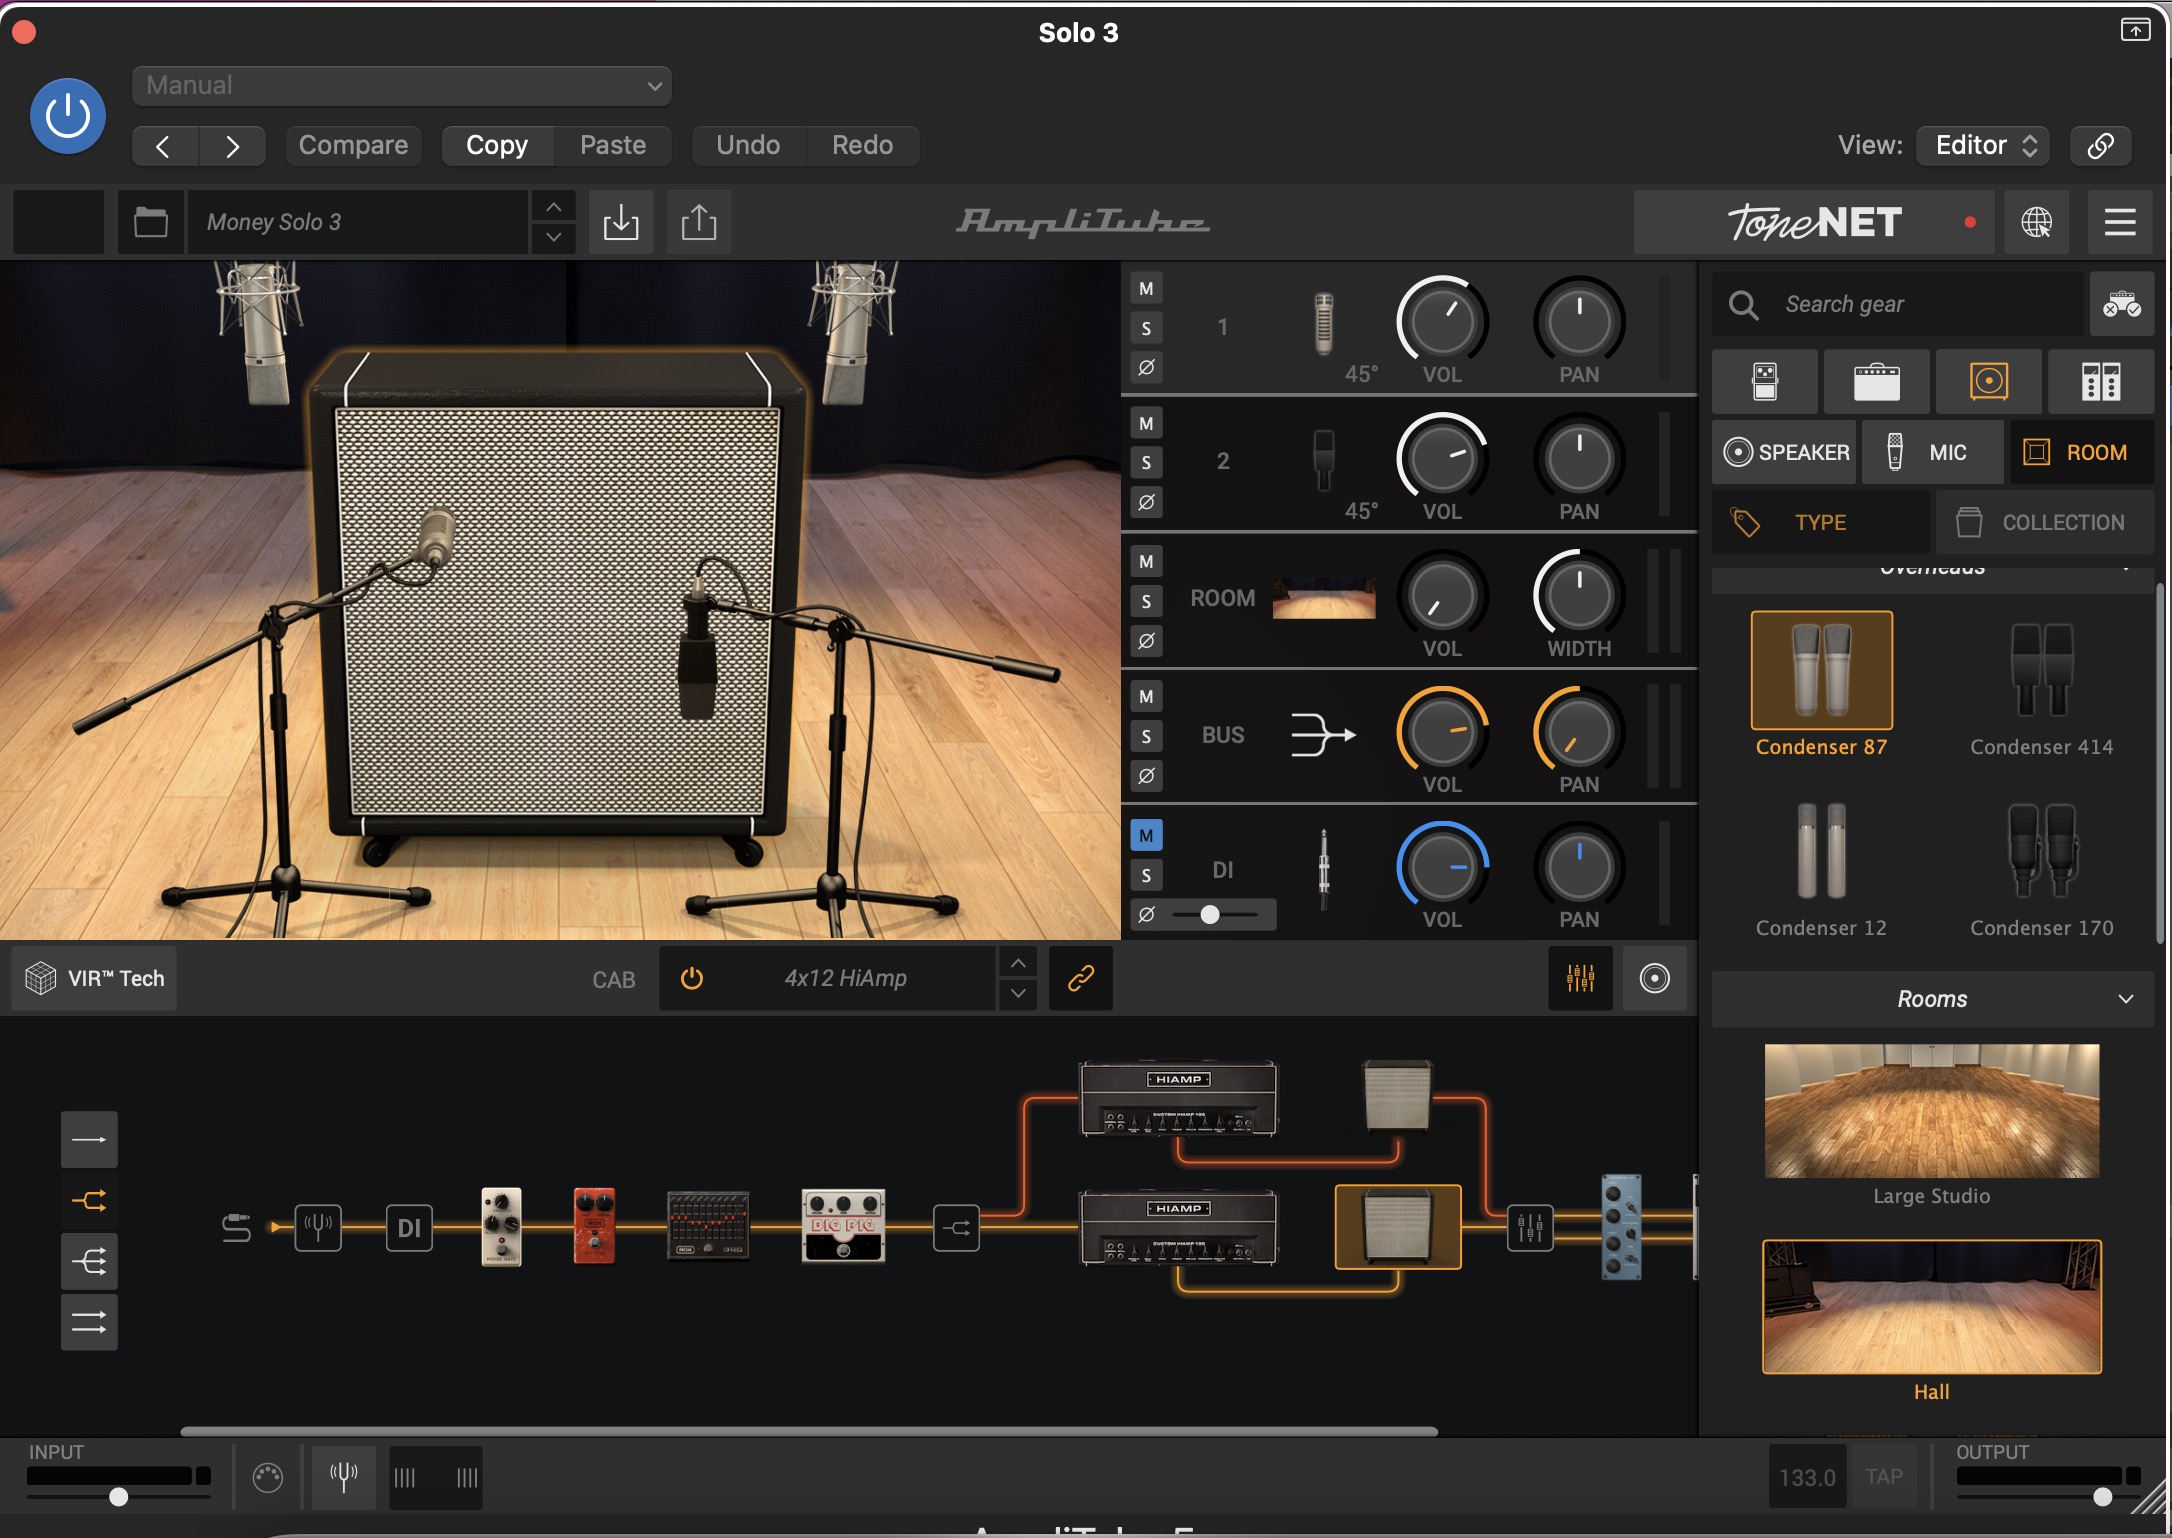
Task: Switch to the SPEAKER tab
Action: click(x=1785, y=452)
